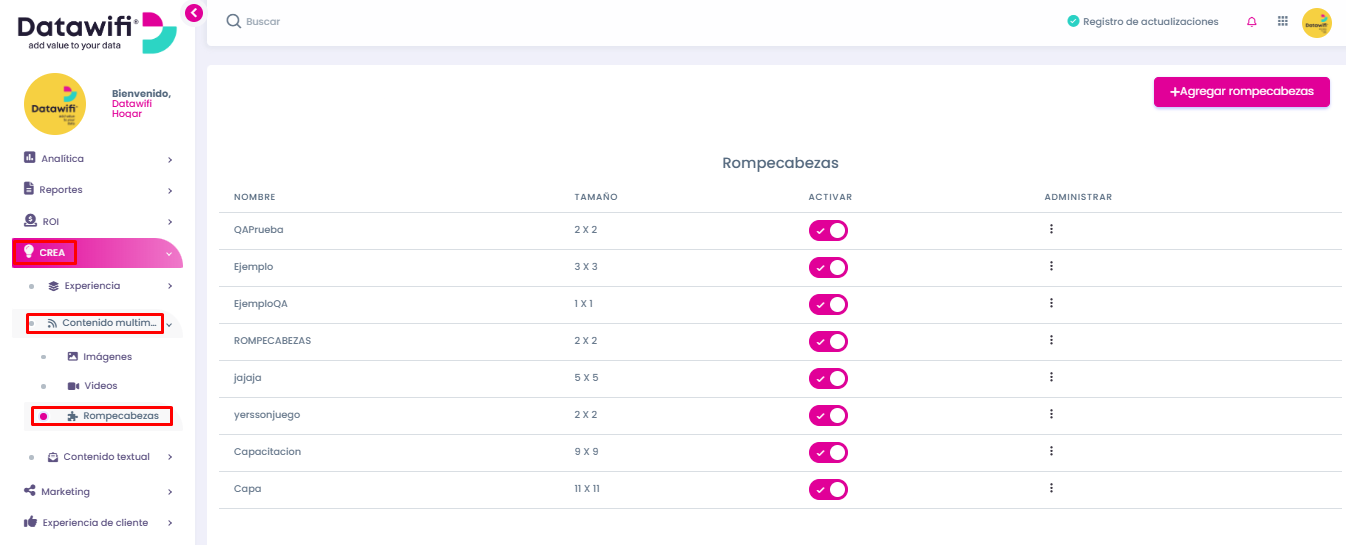Click the NOMBRE column header
Viewport: 1346px width, 545px height.
point(254,197)
